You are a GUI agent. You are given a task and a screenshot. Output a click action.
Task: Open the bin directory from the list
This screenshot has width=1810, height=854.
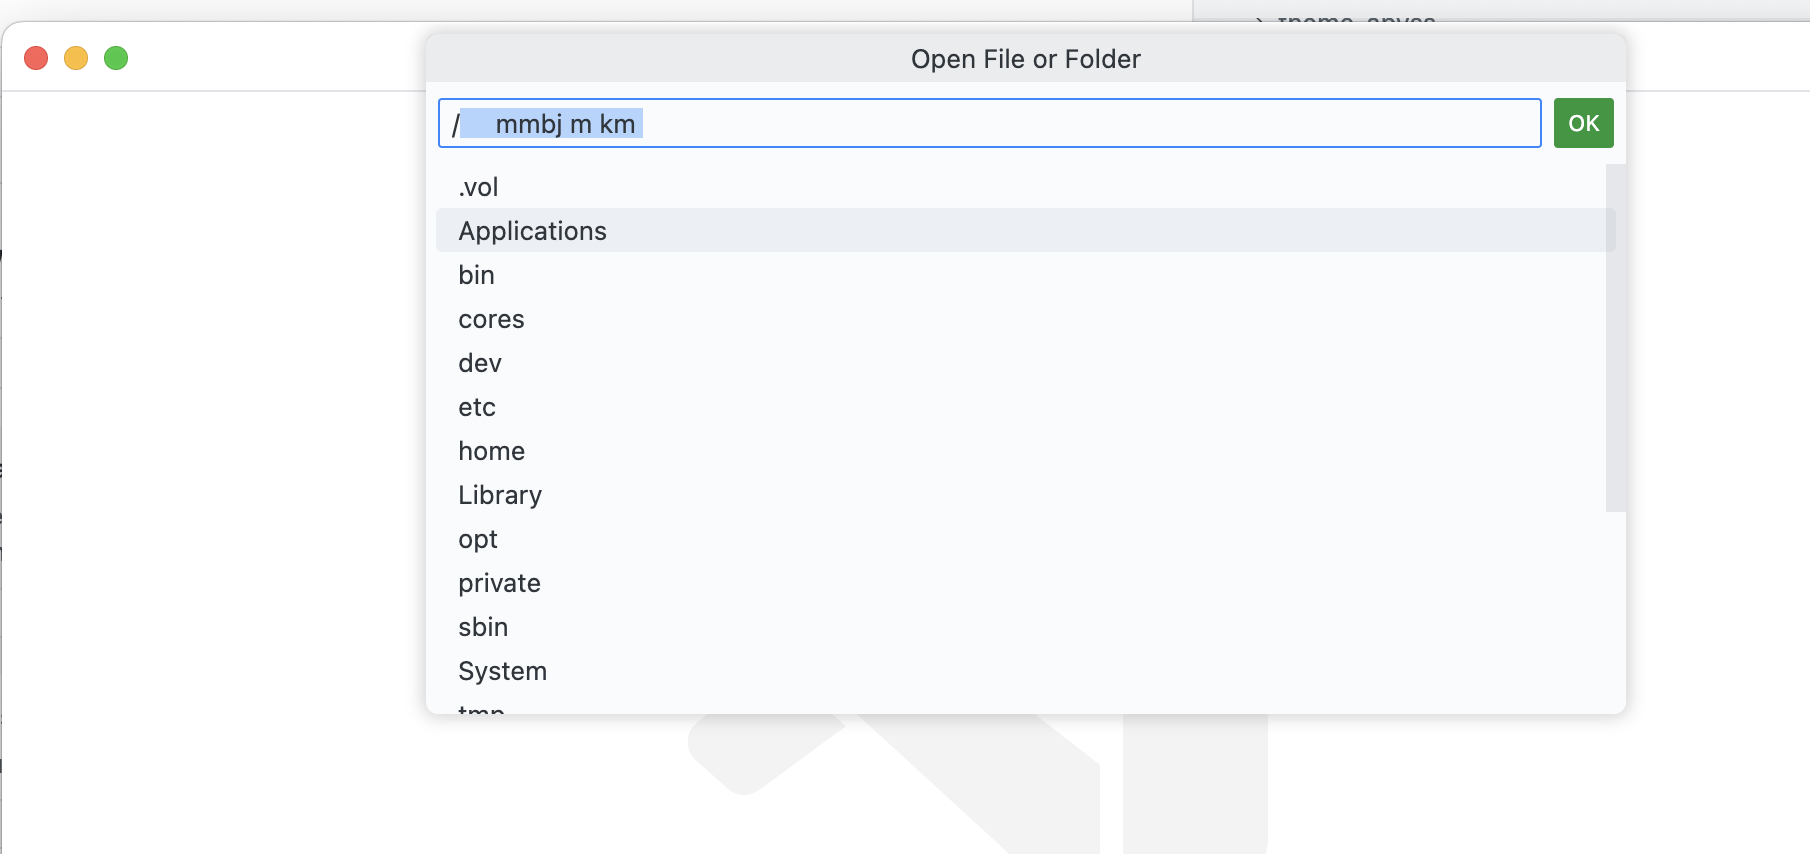(x=476, y=275)
